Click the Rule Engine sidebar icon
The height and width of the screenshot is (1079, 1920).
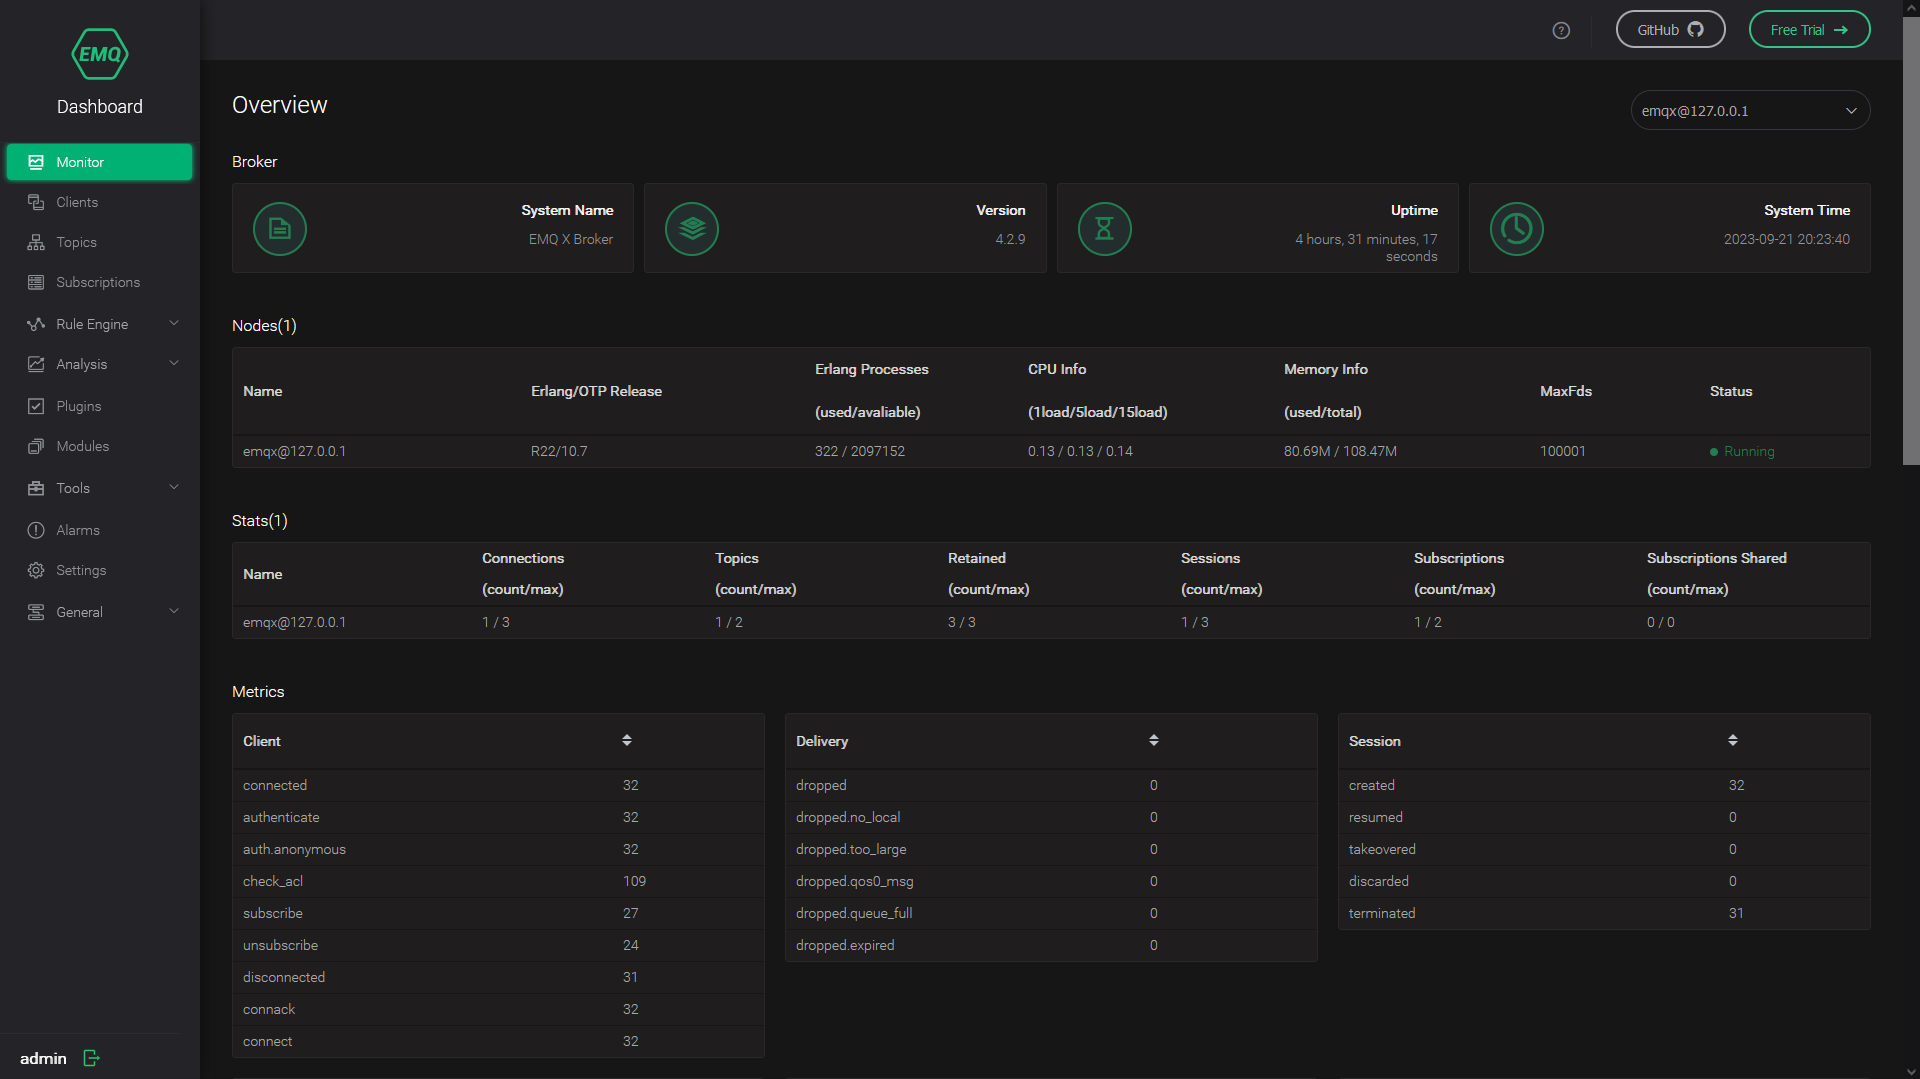(x=36, y=324)
